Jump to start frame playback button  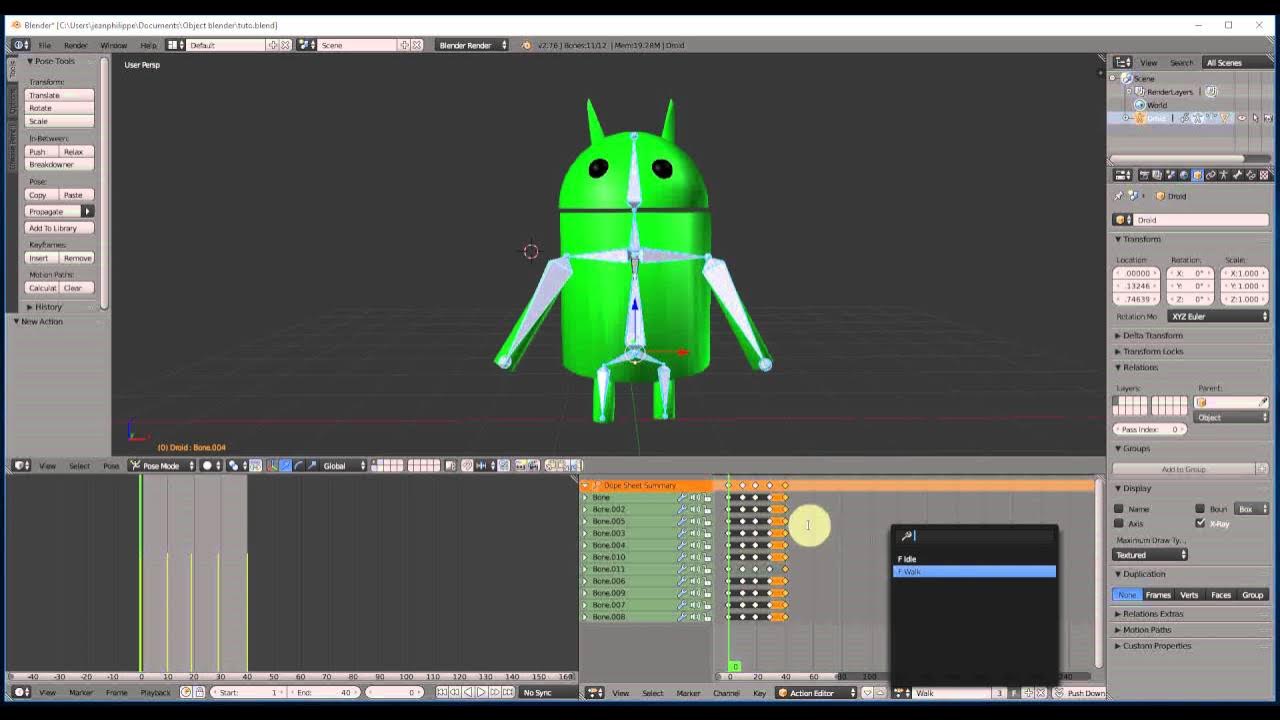click(441, 692)
